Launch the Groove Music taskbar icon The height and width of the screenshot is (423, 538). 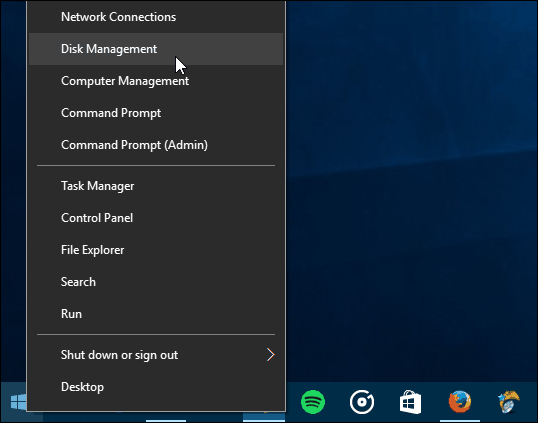pos(362,402)
